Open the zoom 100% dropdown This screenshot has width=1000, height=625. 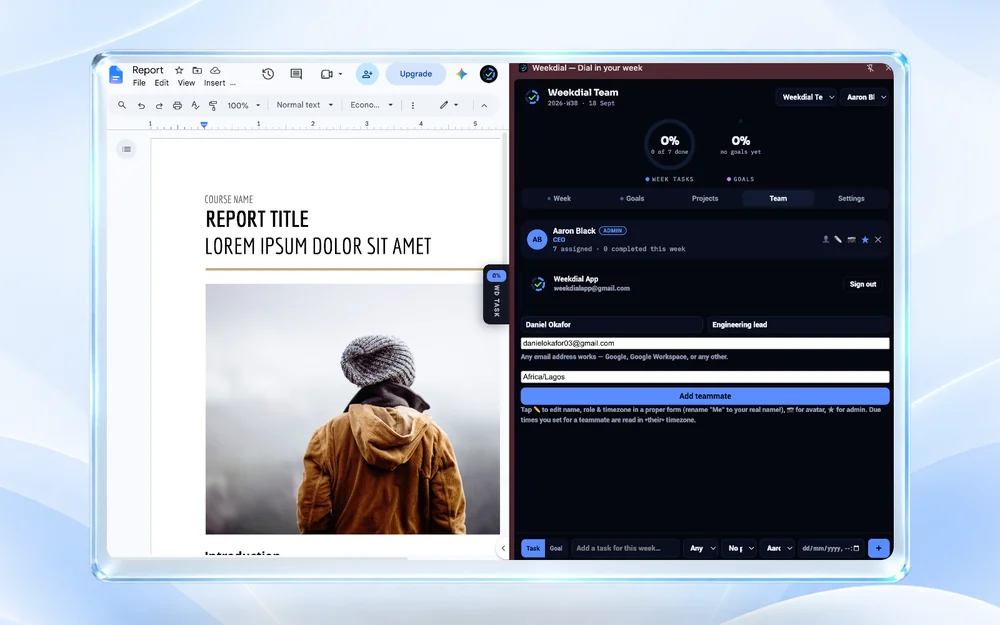(244, 106)
